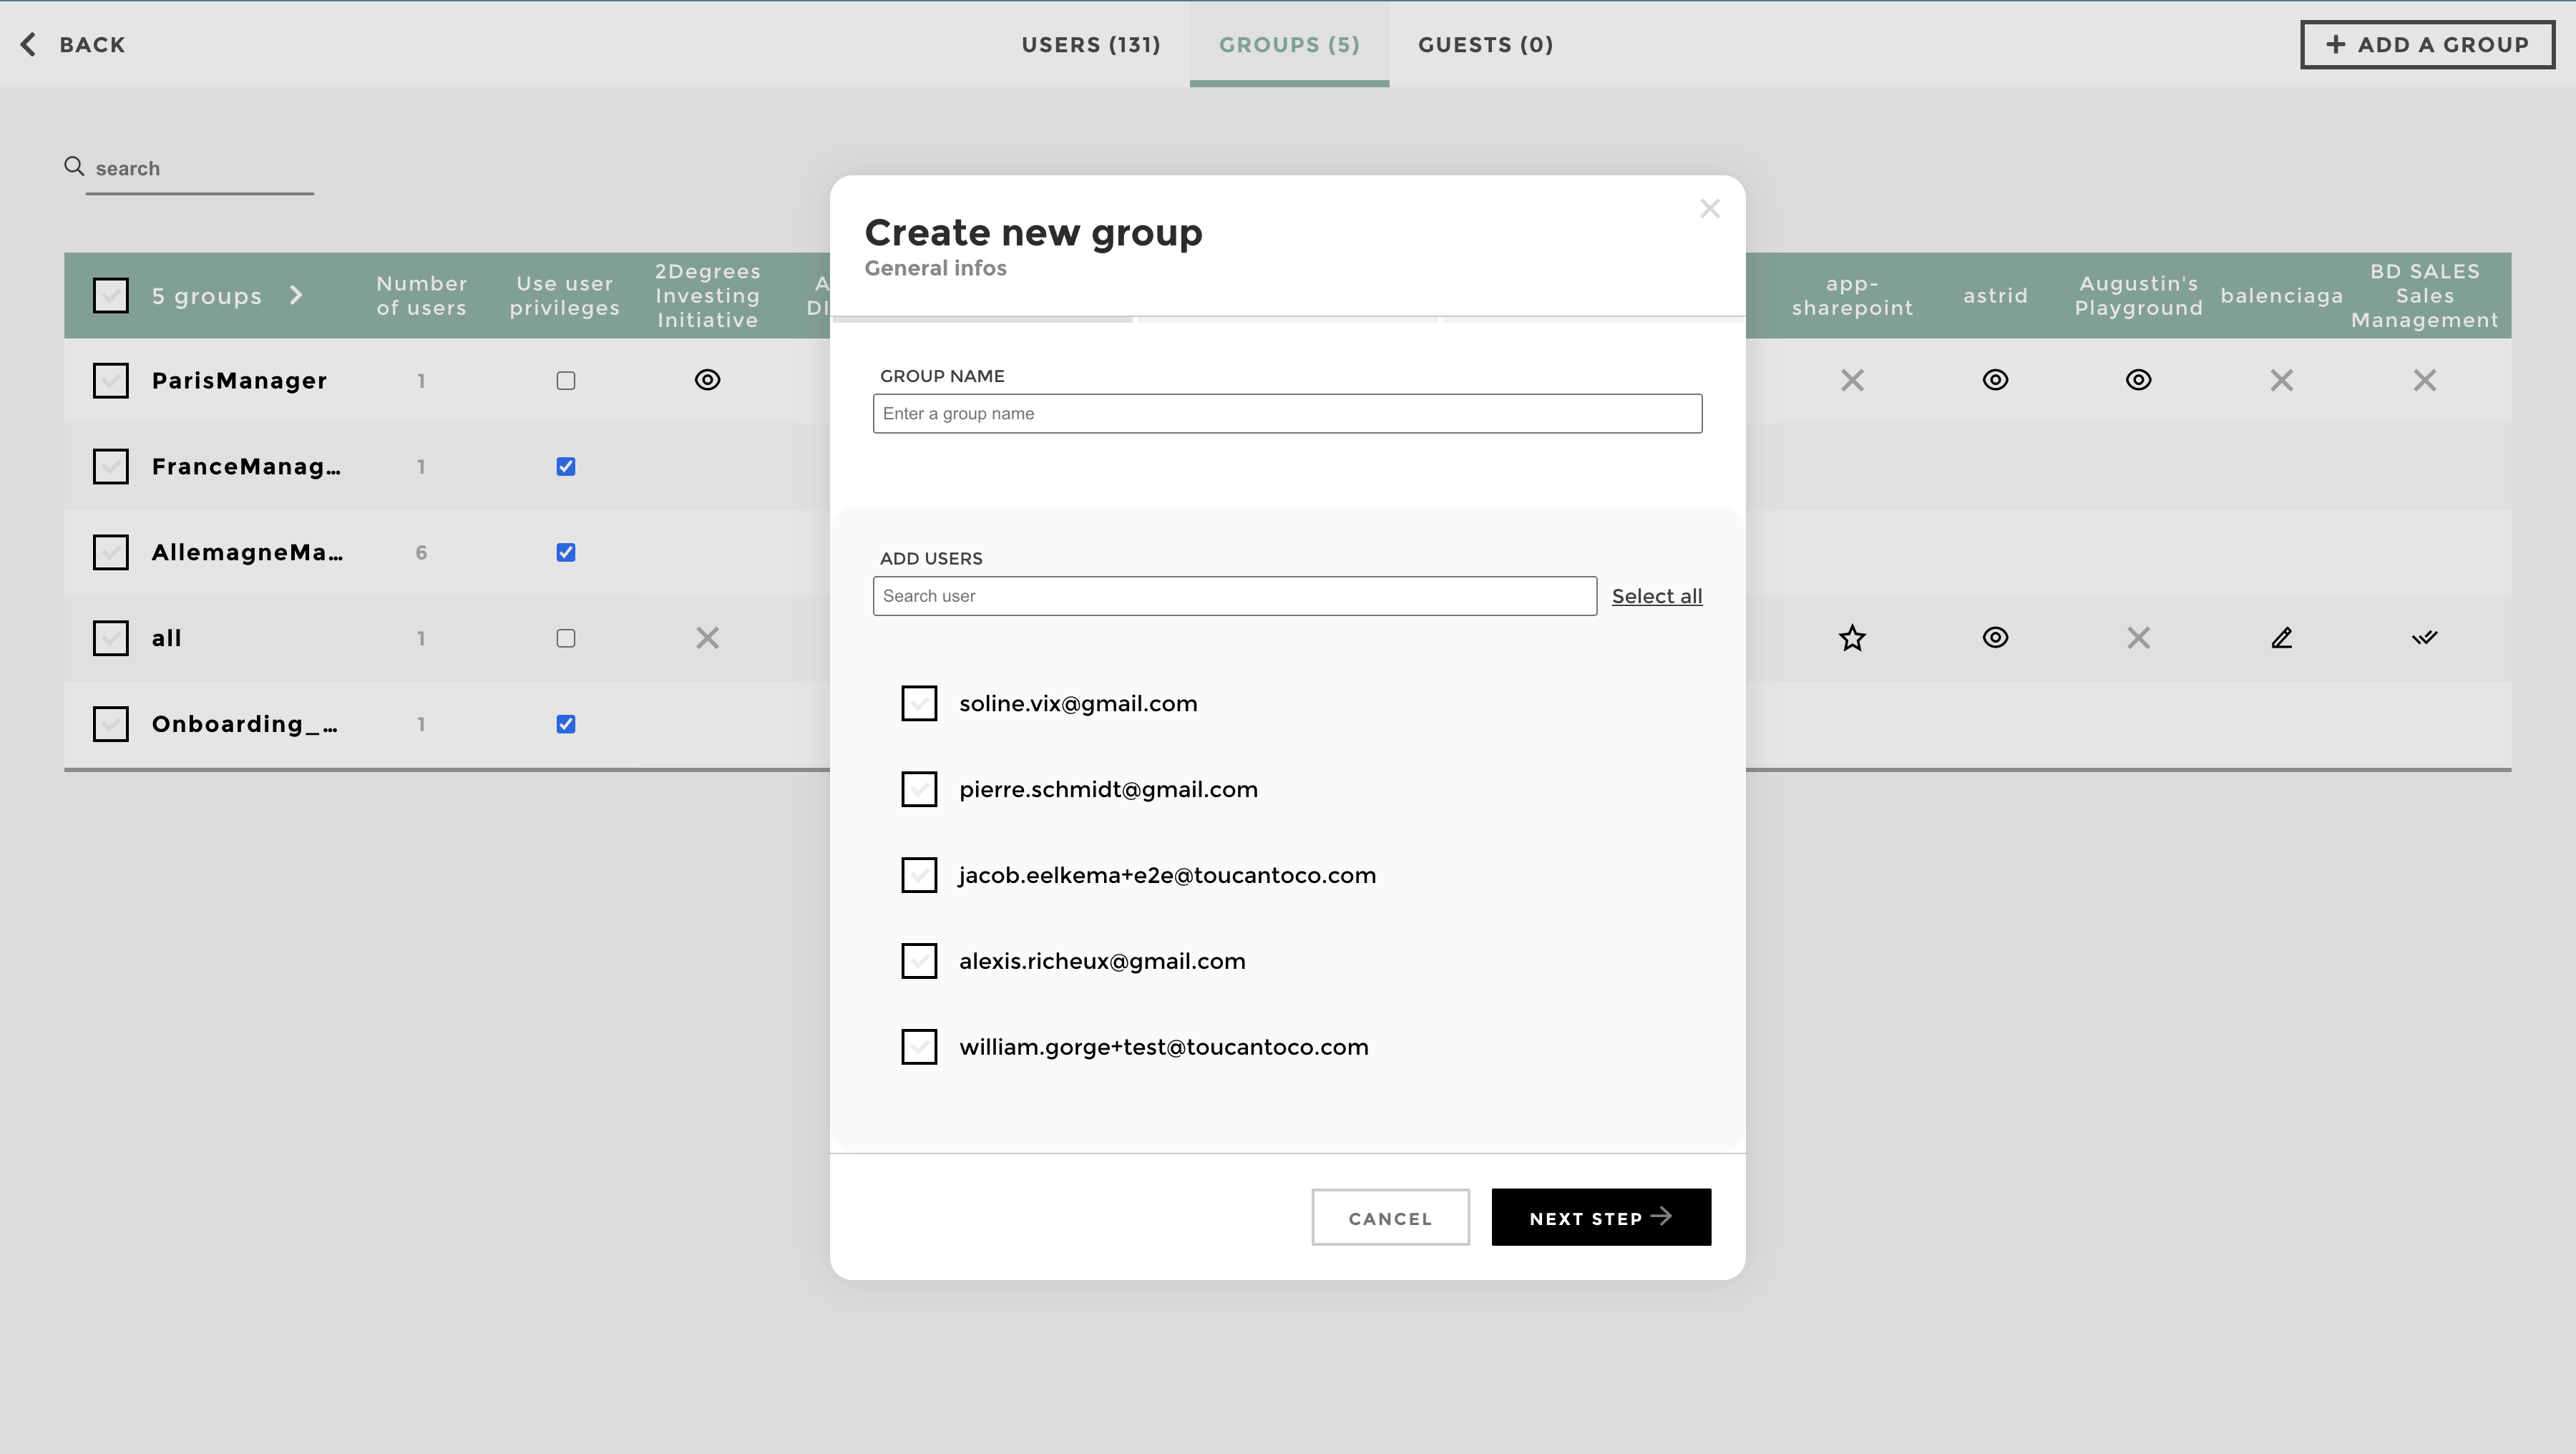Click the star icon for the all group under astrid

(1852, 637)
